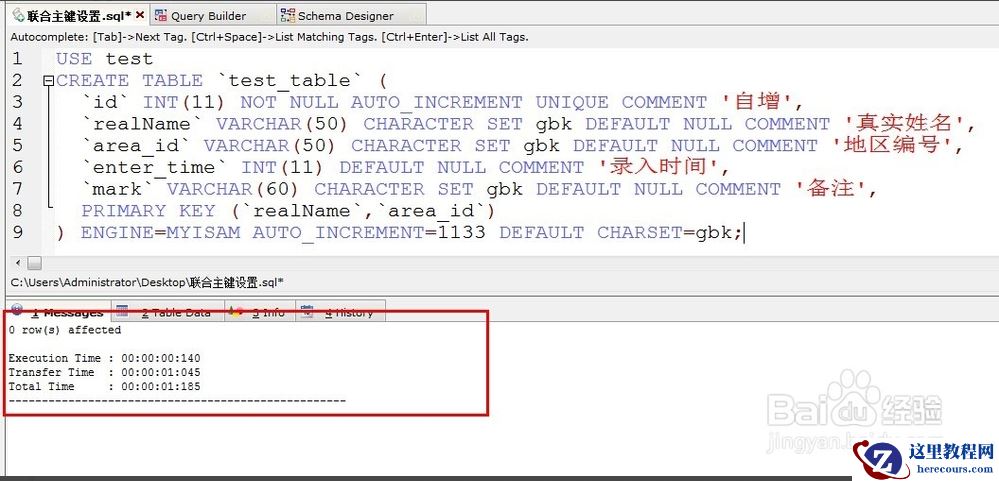This screenshot has width=999, height=481.
Task: Select the 联合主键设置.sql editor tab
Action: tap(78, 15)
